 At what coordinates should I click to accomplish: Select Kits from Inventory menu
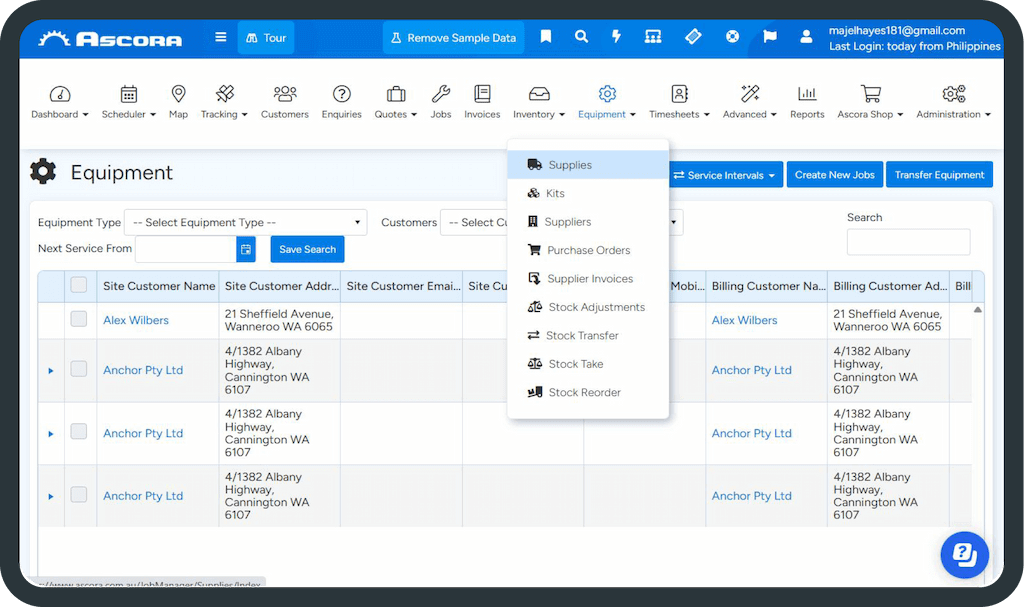click(x=588, y=193)
